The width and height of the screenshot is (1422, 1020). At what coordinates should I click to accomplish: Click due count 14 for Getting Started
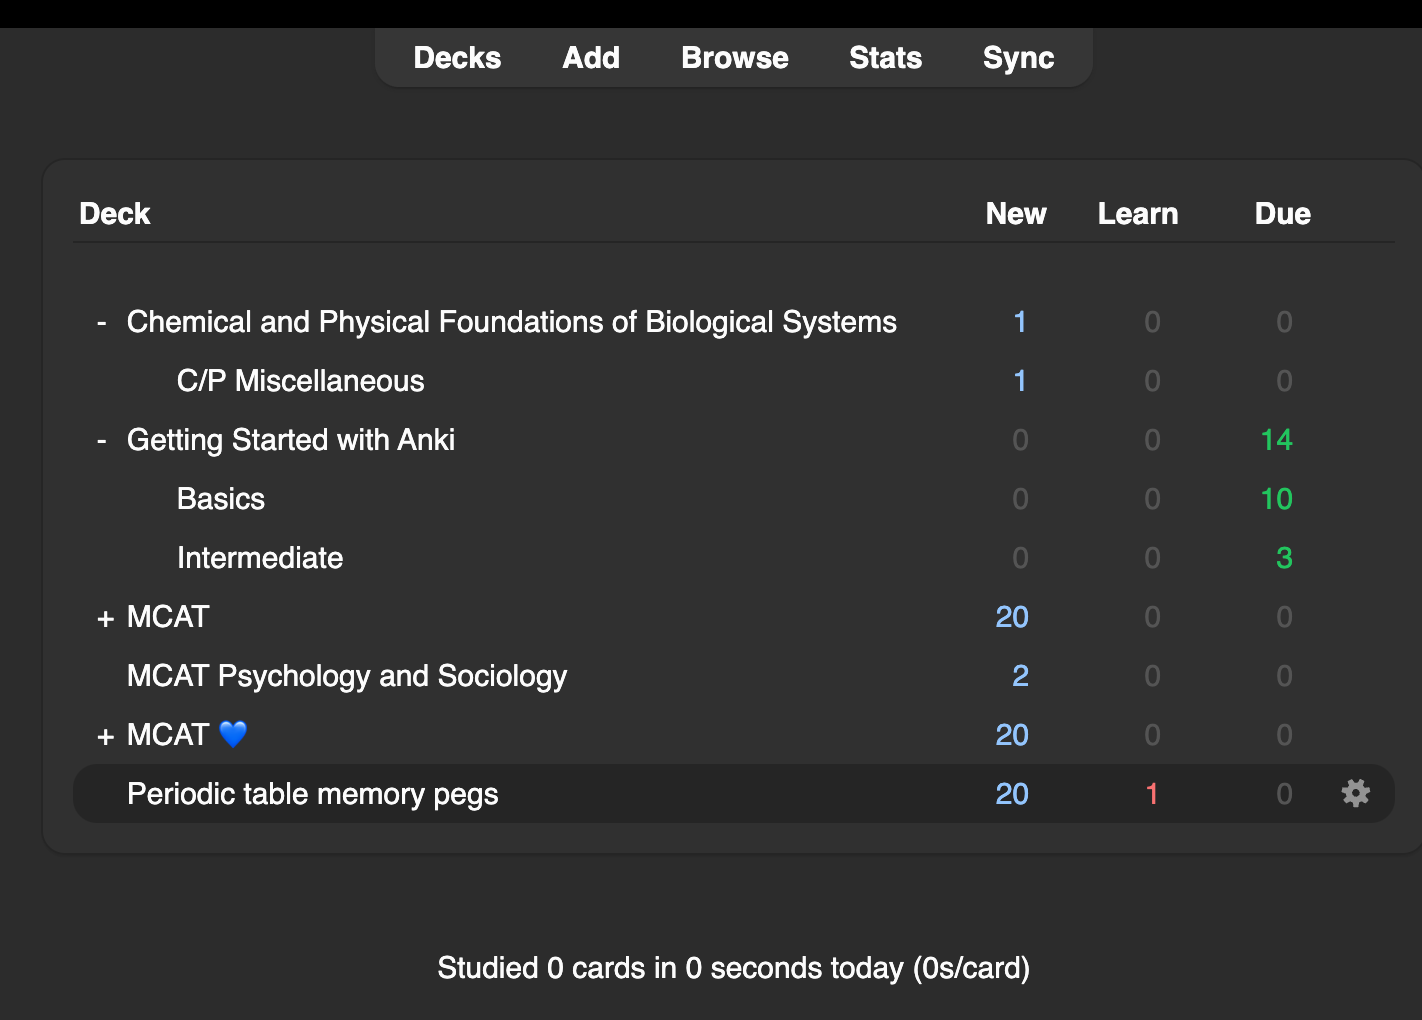point(1276,440)
